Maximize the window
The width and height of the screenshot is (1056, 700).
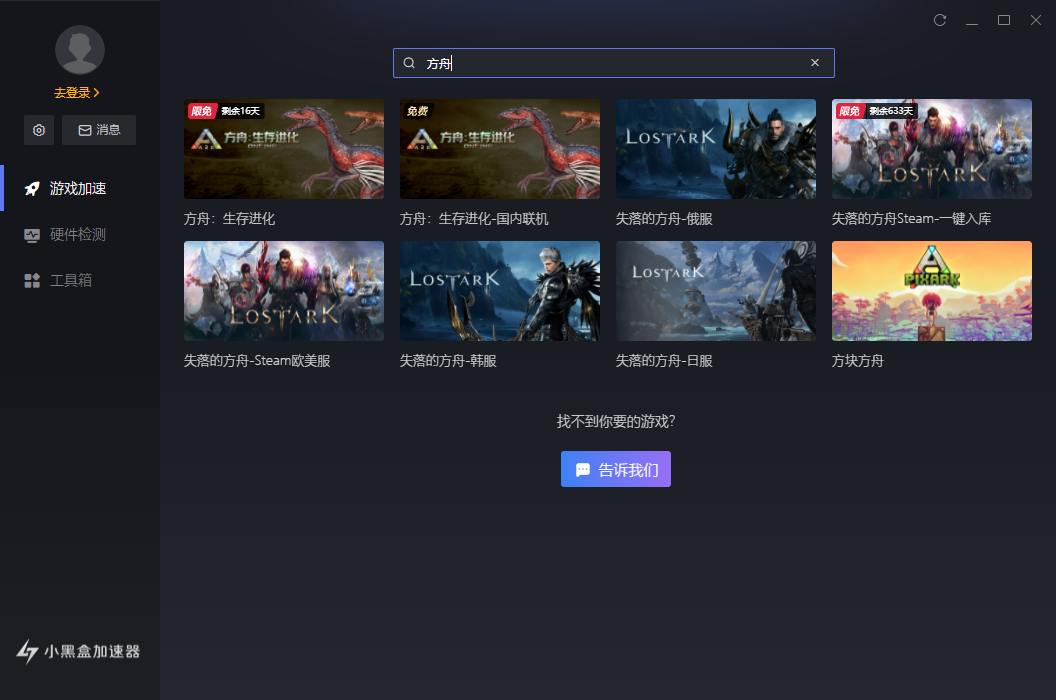pyautogui.click(x=1003, y=20)
